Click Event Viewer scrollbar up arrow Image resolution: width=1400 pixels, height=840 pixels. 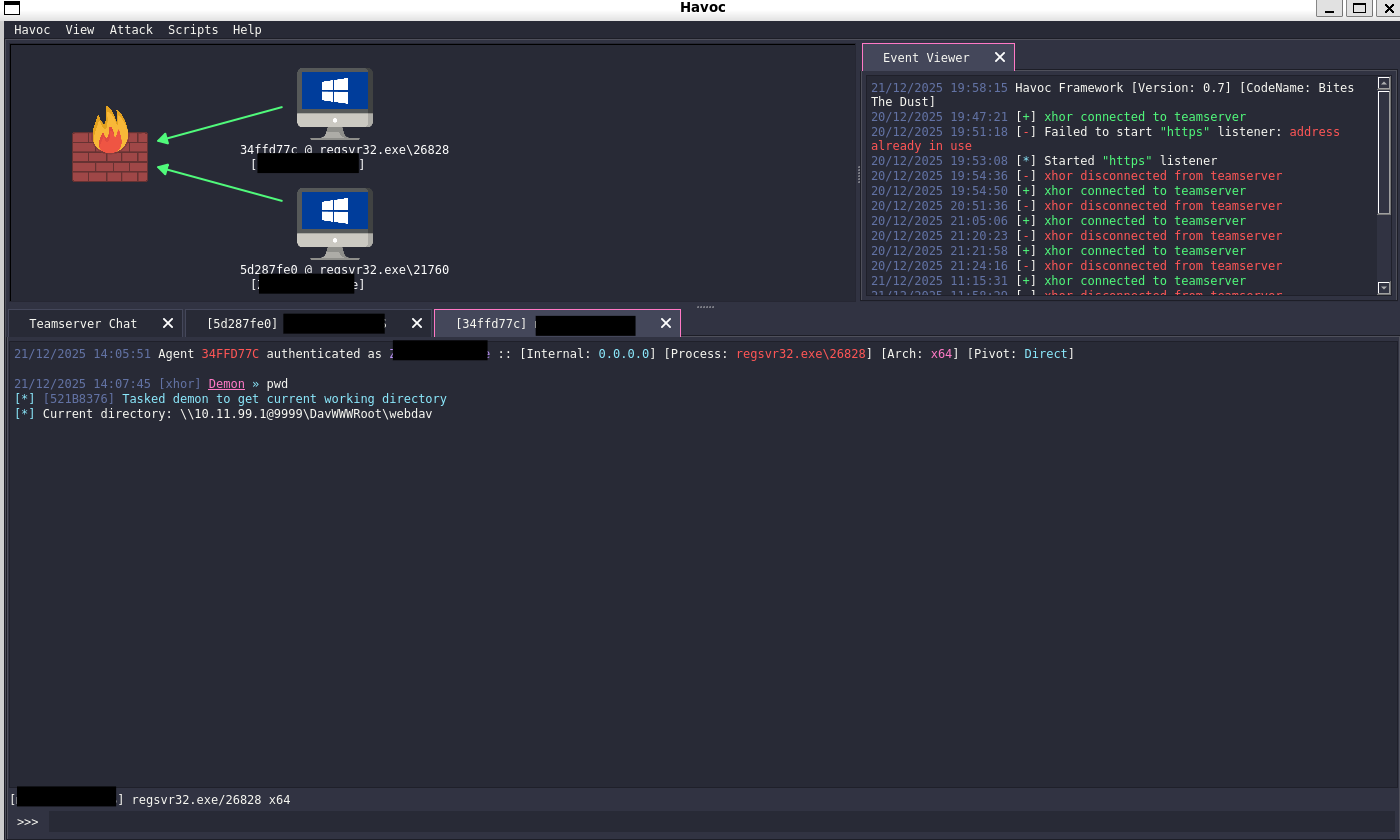pyautogui.click(x=1384, y=84)
